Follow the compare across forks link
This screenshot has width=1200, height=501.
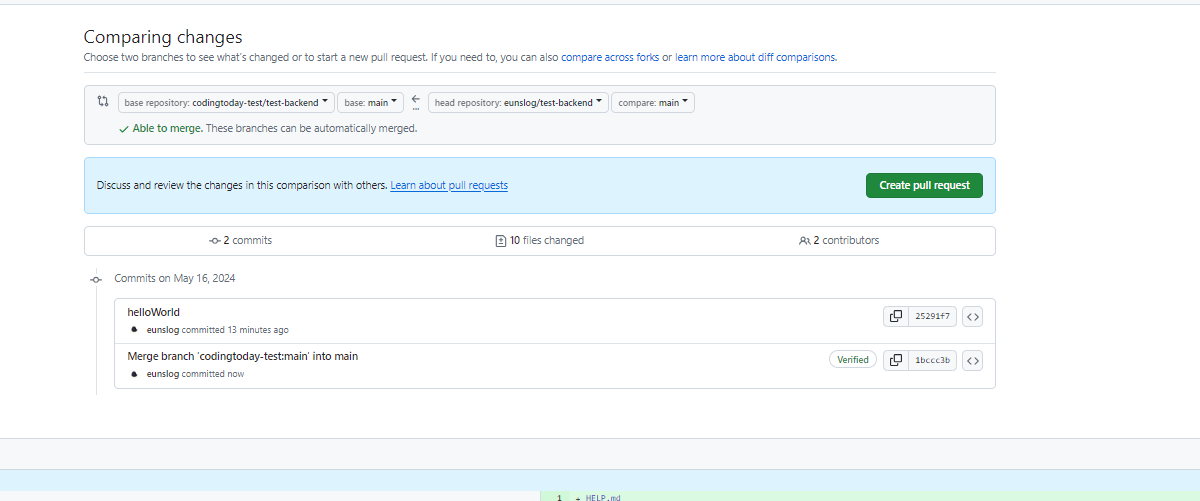(x=610, y=57)
